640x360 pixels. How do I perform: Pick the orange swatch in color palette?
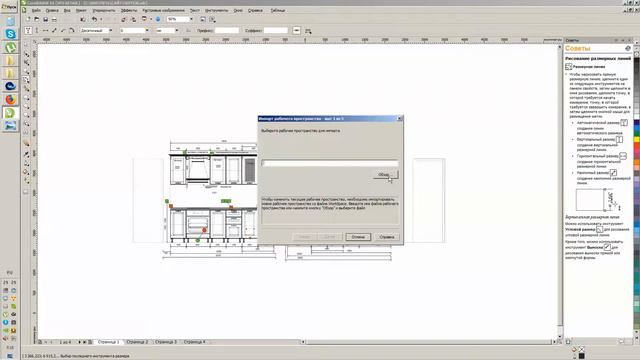[x=637, y=162]
